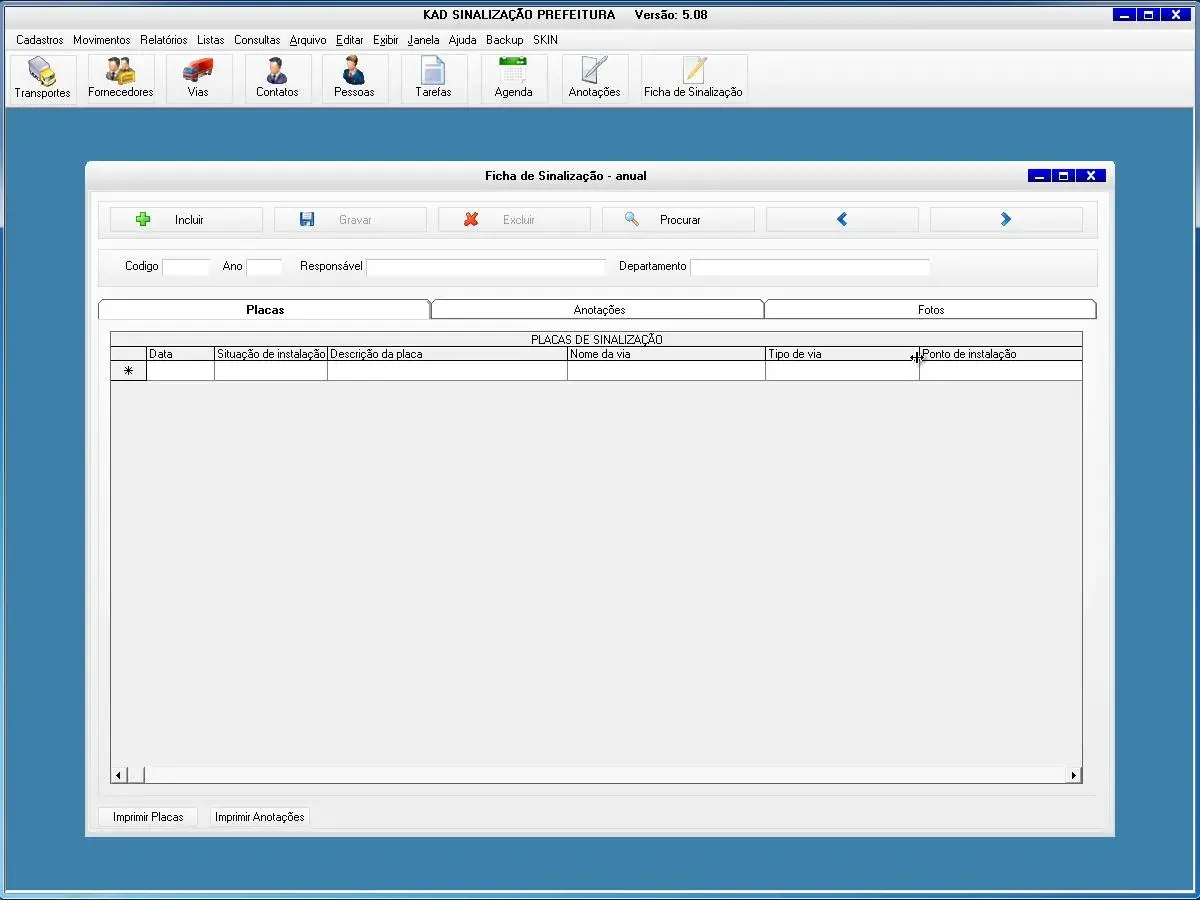The image size is (1200, 900).
Task: Focus the Ano input field
Action: 264,267
